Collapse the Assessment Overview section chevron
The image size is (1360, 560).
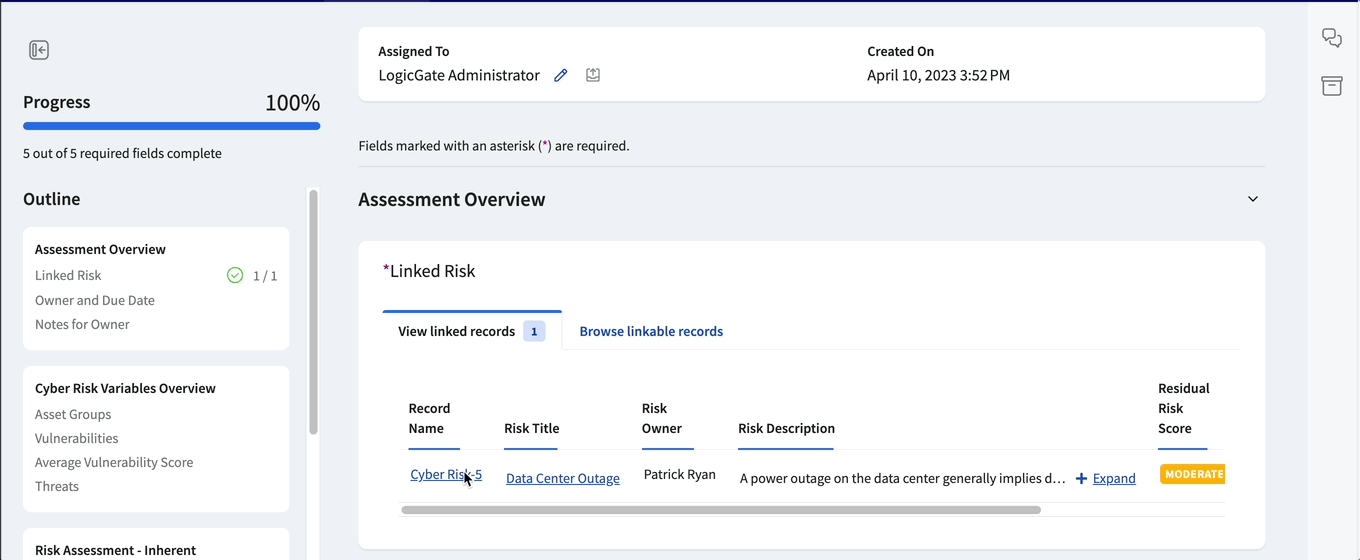1253,199
